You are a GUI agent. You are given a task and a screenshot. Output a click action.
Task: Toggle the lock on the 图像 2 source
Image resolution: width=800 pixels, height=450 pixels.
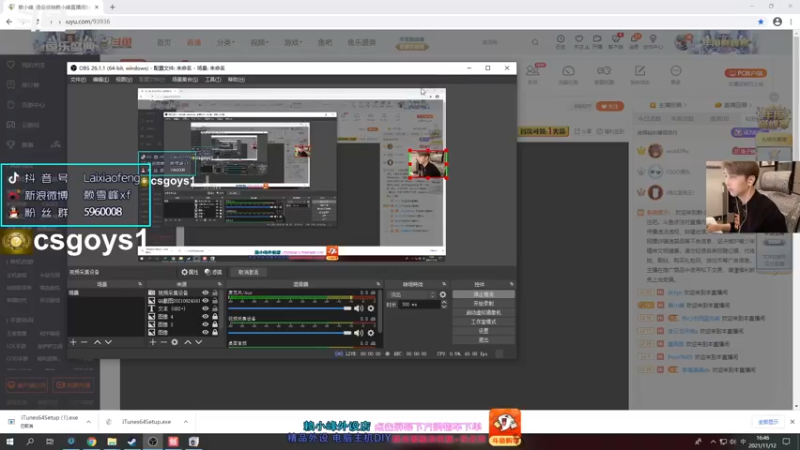[x=215, y=324]
